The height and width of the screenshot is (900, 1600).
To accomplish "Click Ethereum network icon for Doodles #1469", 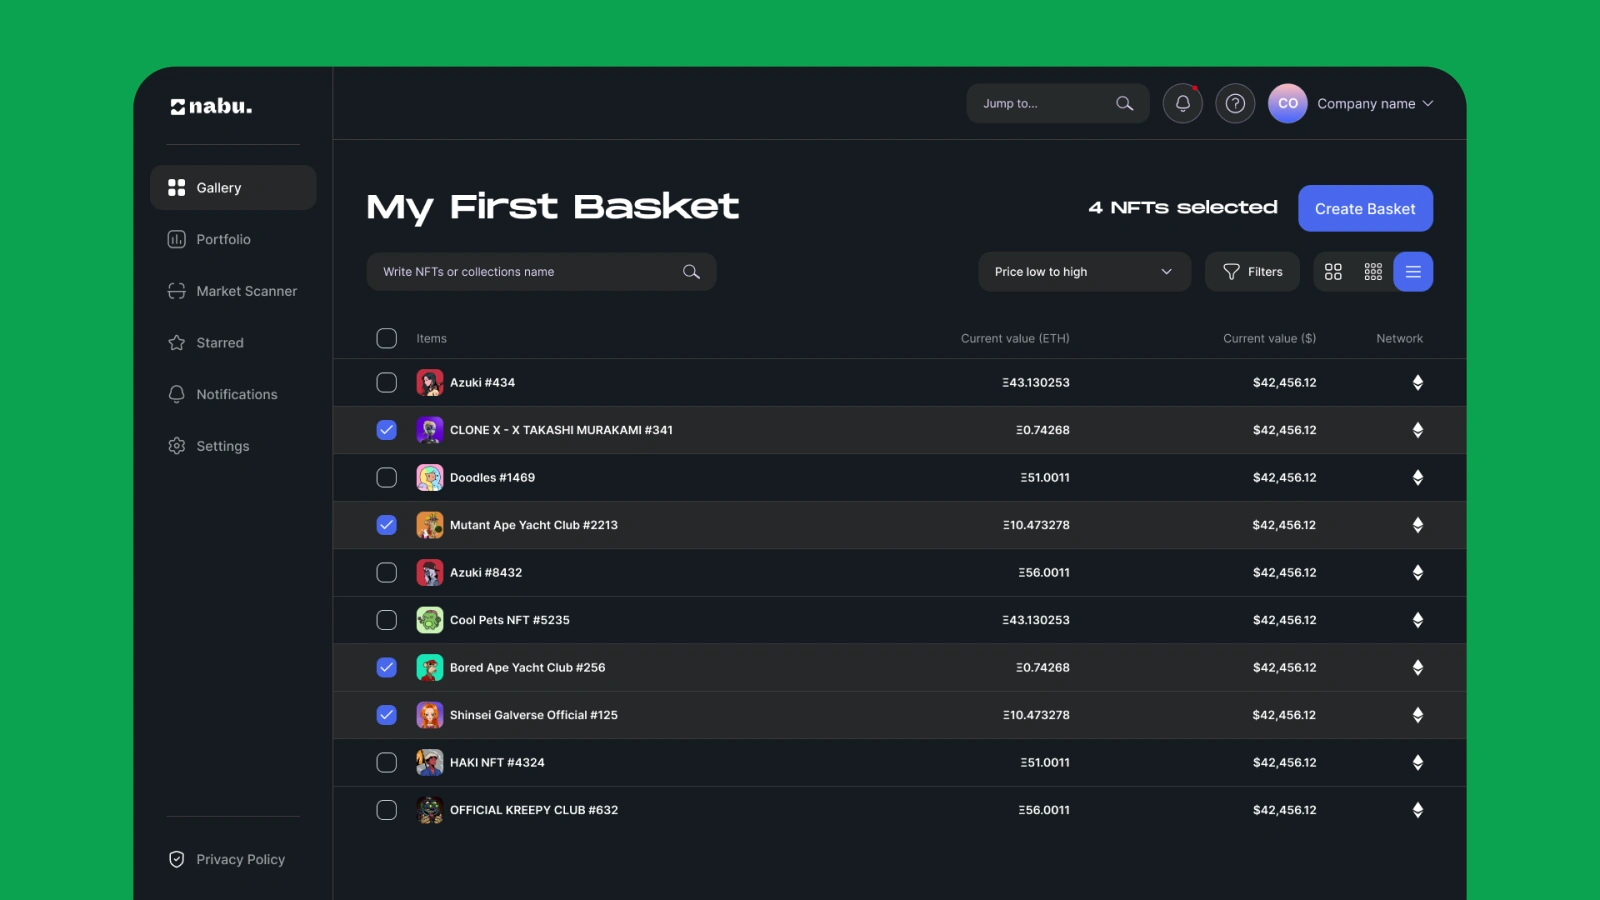I will [1417, 478].
